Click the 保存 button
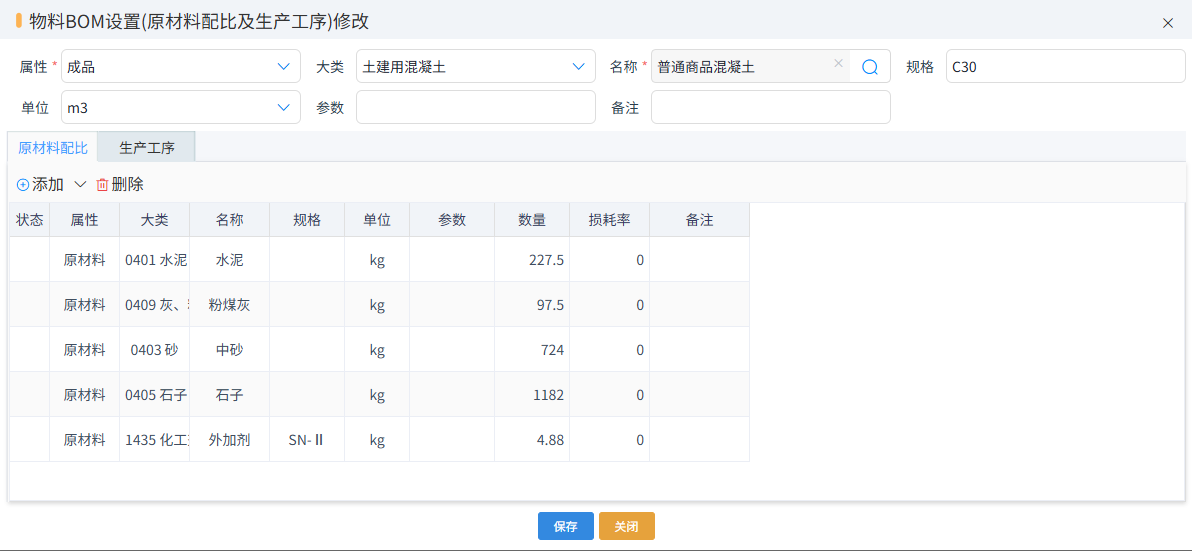Image resolution: width=1192 pixels, height=551 pixels. coord(566,526)
